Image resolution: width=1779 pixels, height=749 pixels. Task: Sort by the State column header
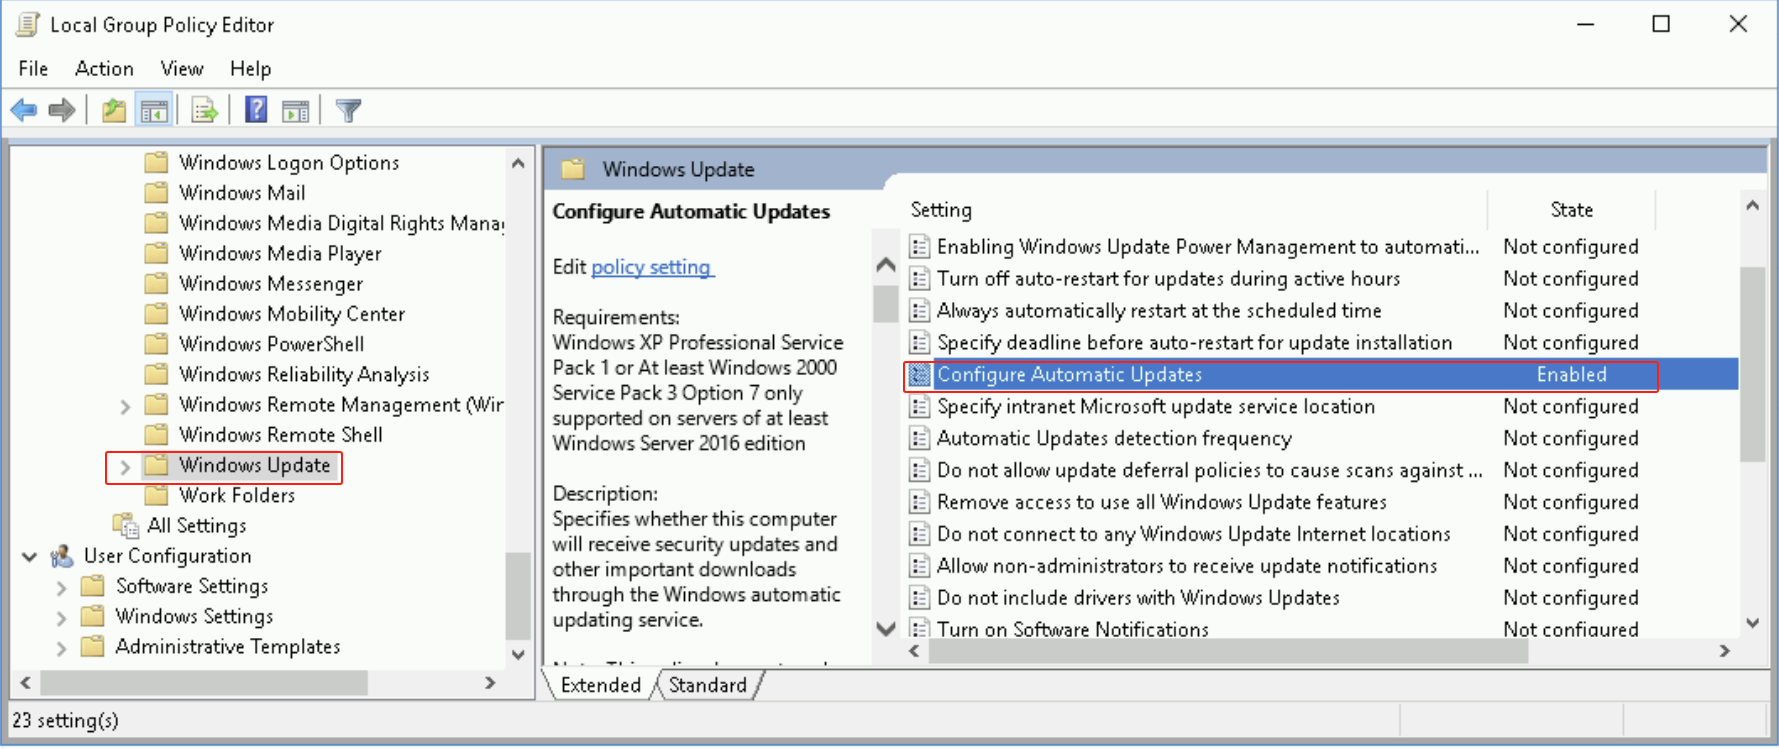[x=1571, y=210]
